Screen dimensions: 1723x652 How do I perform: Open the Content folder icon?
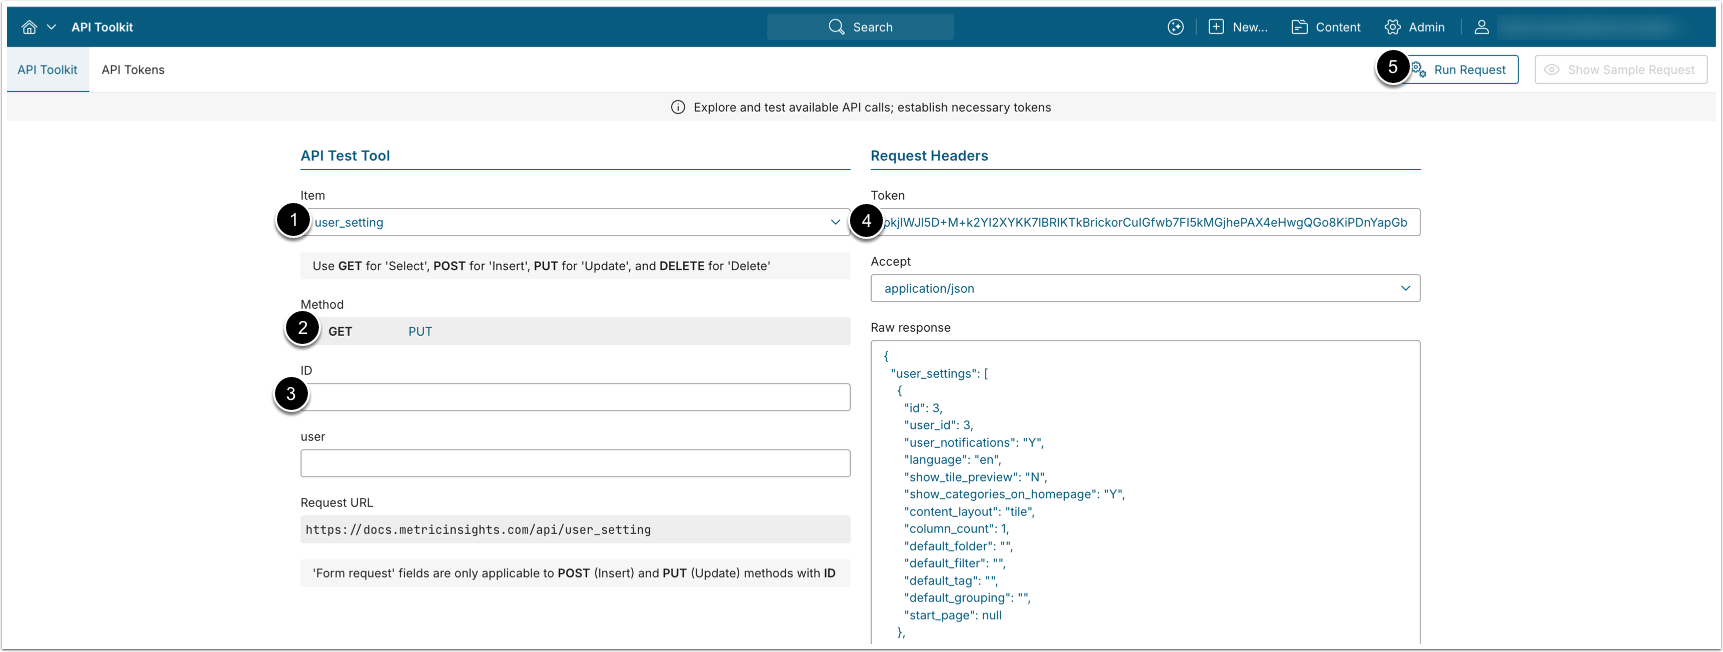(1299, 27)
